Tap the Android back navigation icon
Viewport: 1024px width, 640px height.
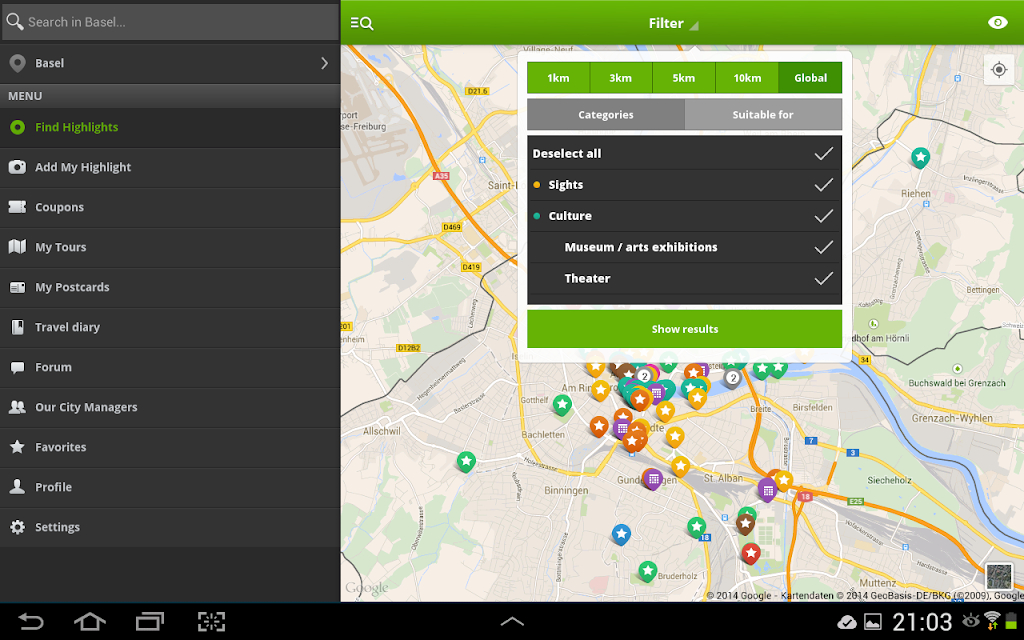(30, 621)
